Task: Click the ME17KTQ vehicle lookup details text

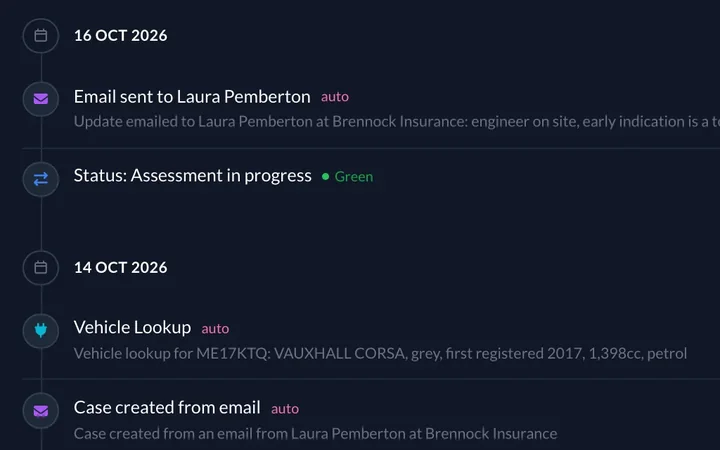Action: coord(380,353)
